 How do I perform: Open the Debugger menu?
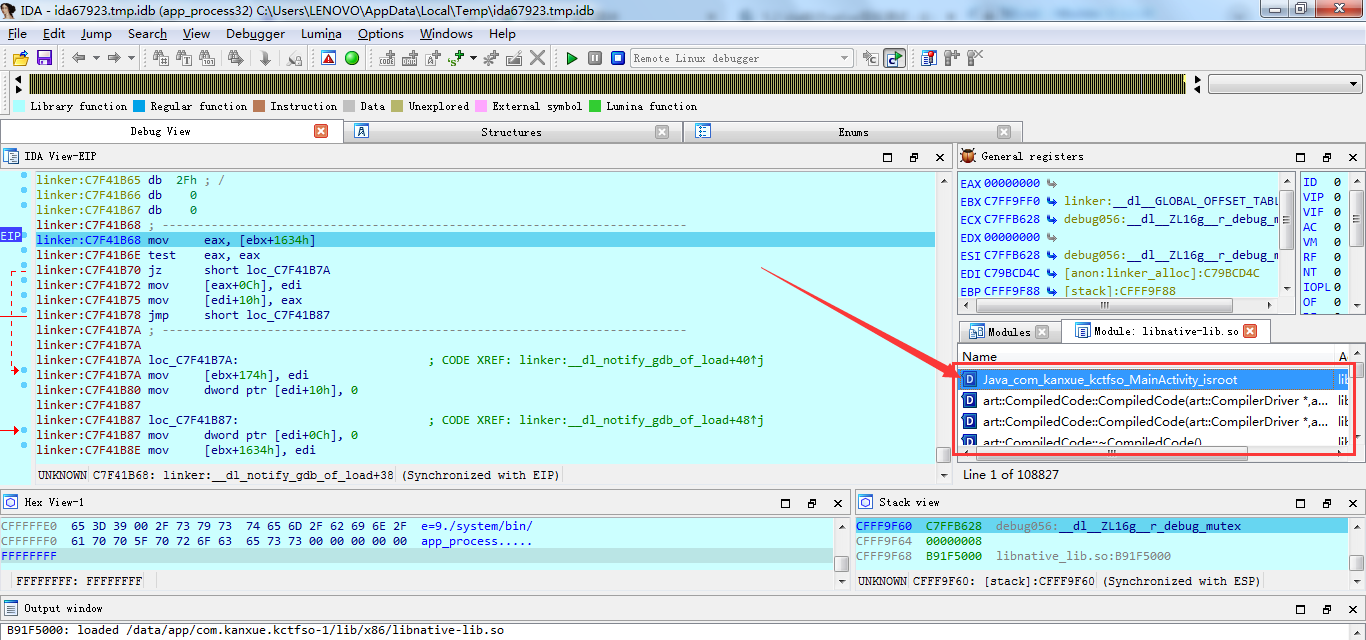[255, 34]
